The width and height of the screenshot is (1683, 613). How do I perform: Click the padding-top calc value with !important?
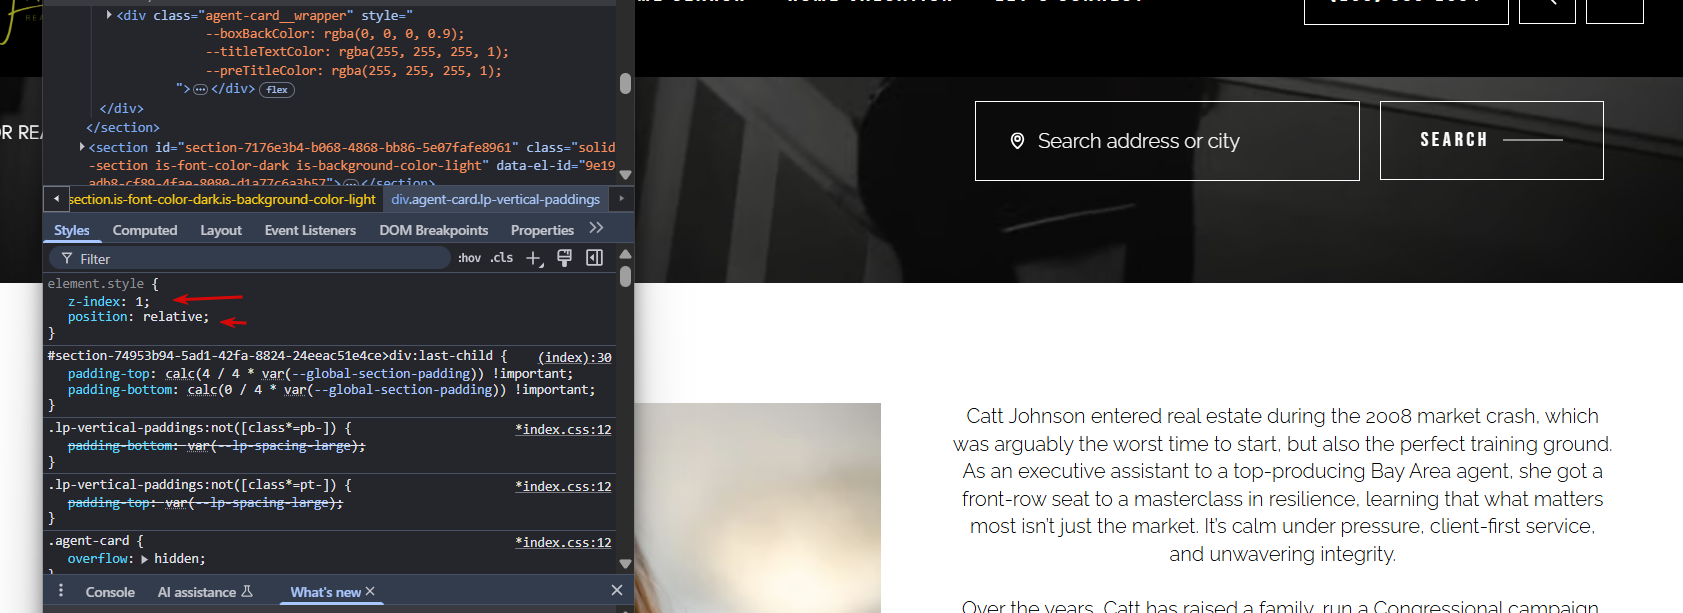(369, 374)
